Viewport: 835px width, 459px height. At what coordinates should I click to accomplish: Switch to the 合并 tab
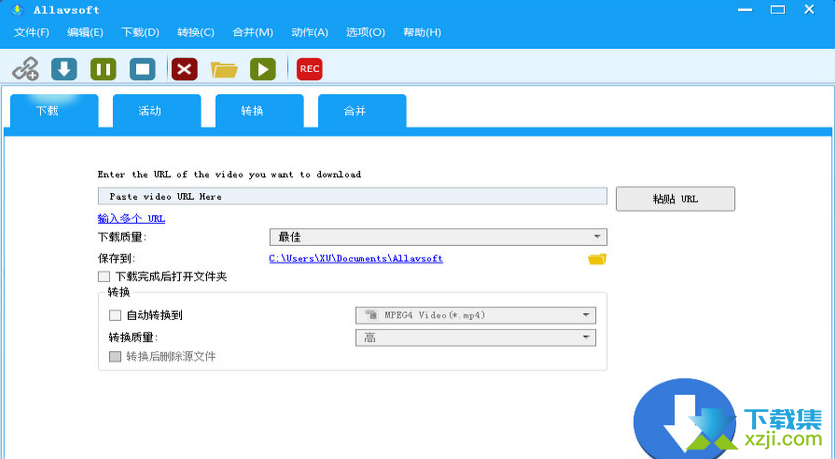tap(362, 111)
